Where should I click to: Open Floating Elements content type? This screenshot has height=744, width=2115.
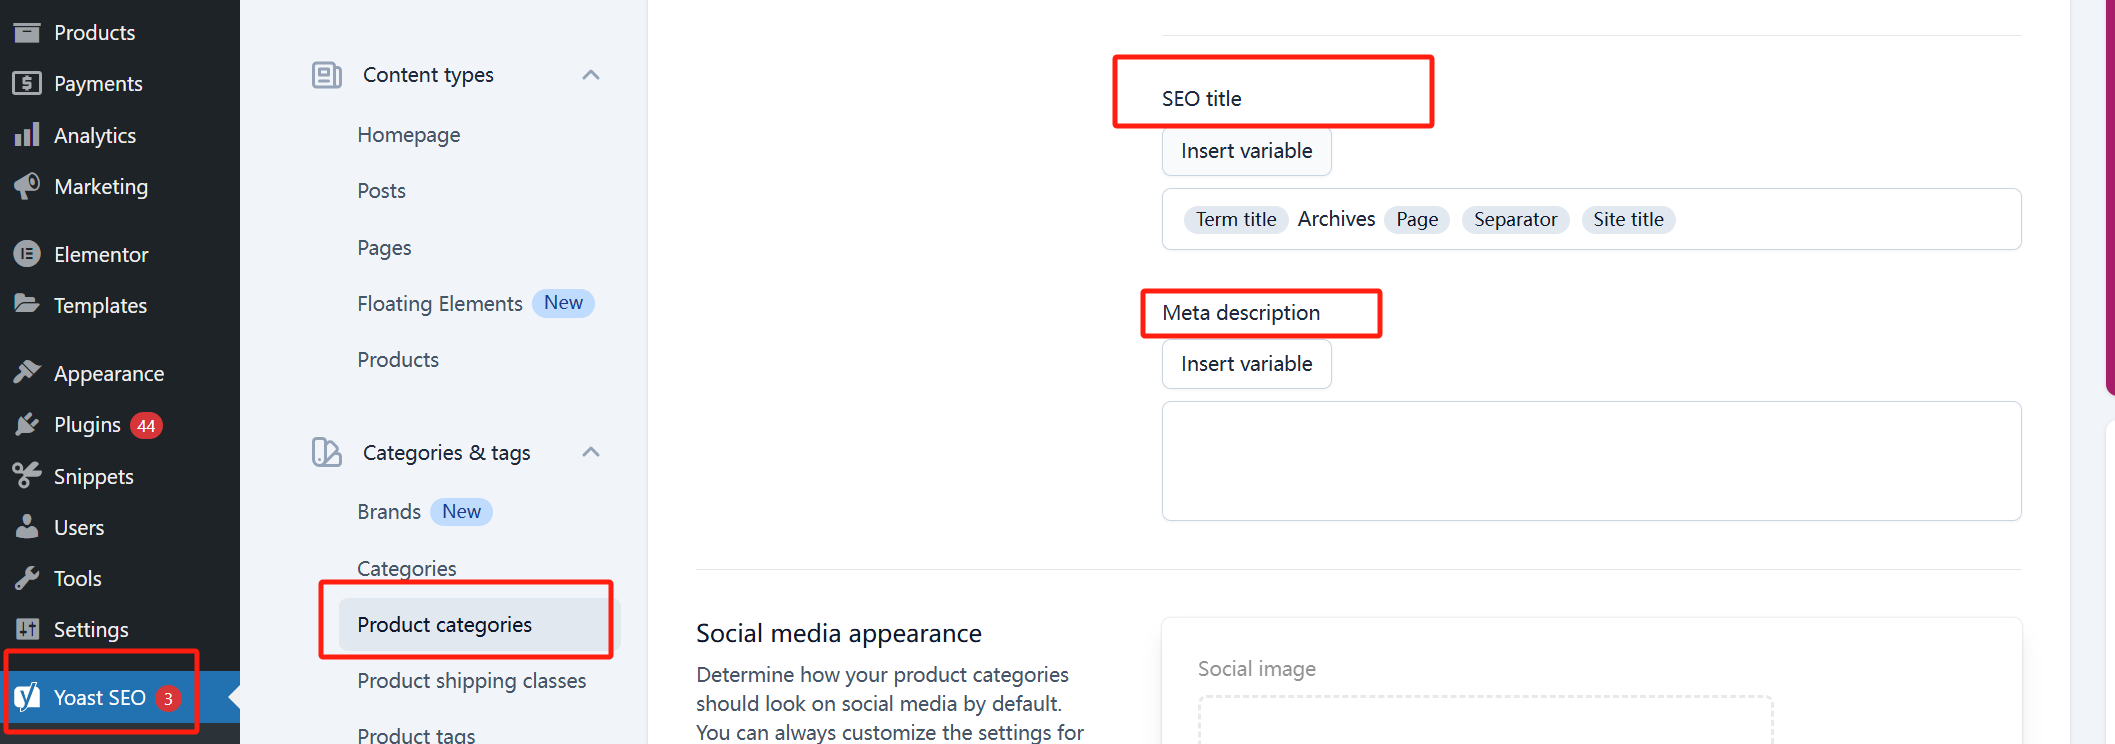click(440, 304)
